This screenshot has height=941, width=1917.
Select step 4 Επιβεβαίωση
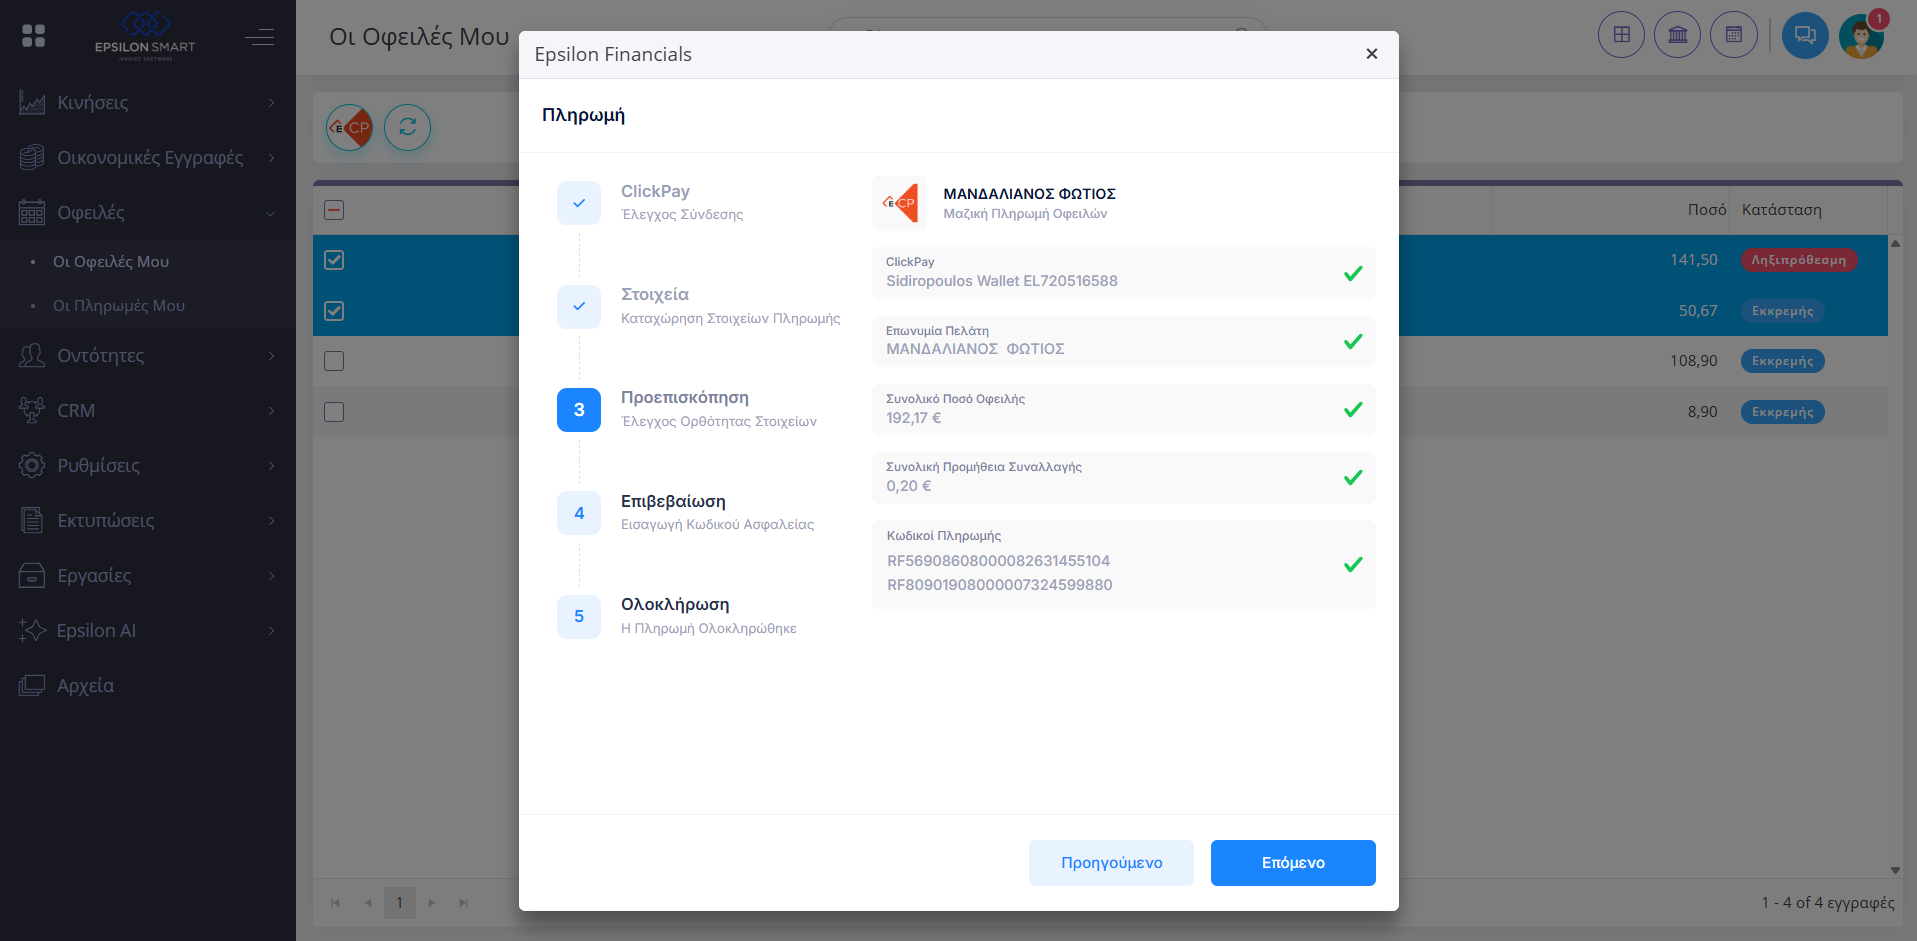(579, 513)
